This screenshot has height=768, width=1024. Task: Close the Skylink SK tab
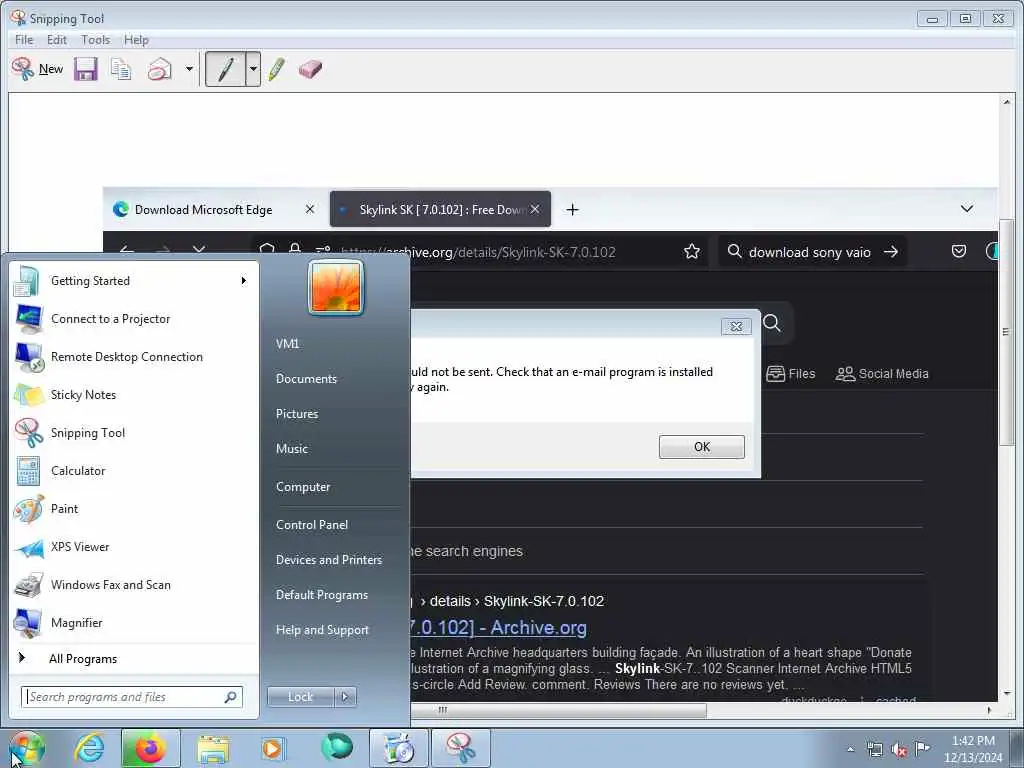click(535, 209)
